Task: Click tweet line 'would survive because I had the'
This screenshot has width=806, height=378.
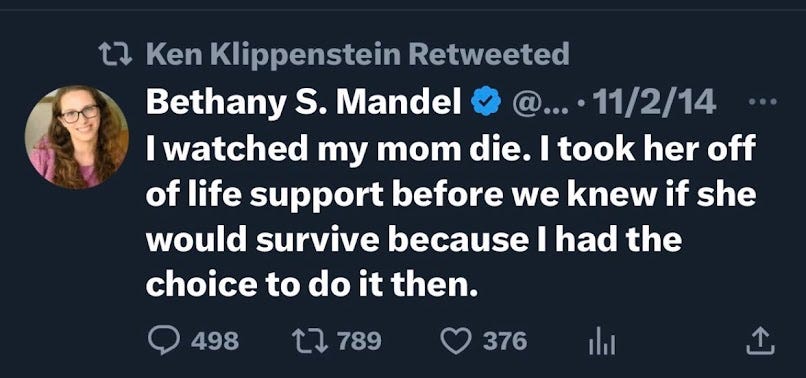Action: coord(414,240)
